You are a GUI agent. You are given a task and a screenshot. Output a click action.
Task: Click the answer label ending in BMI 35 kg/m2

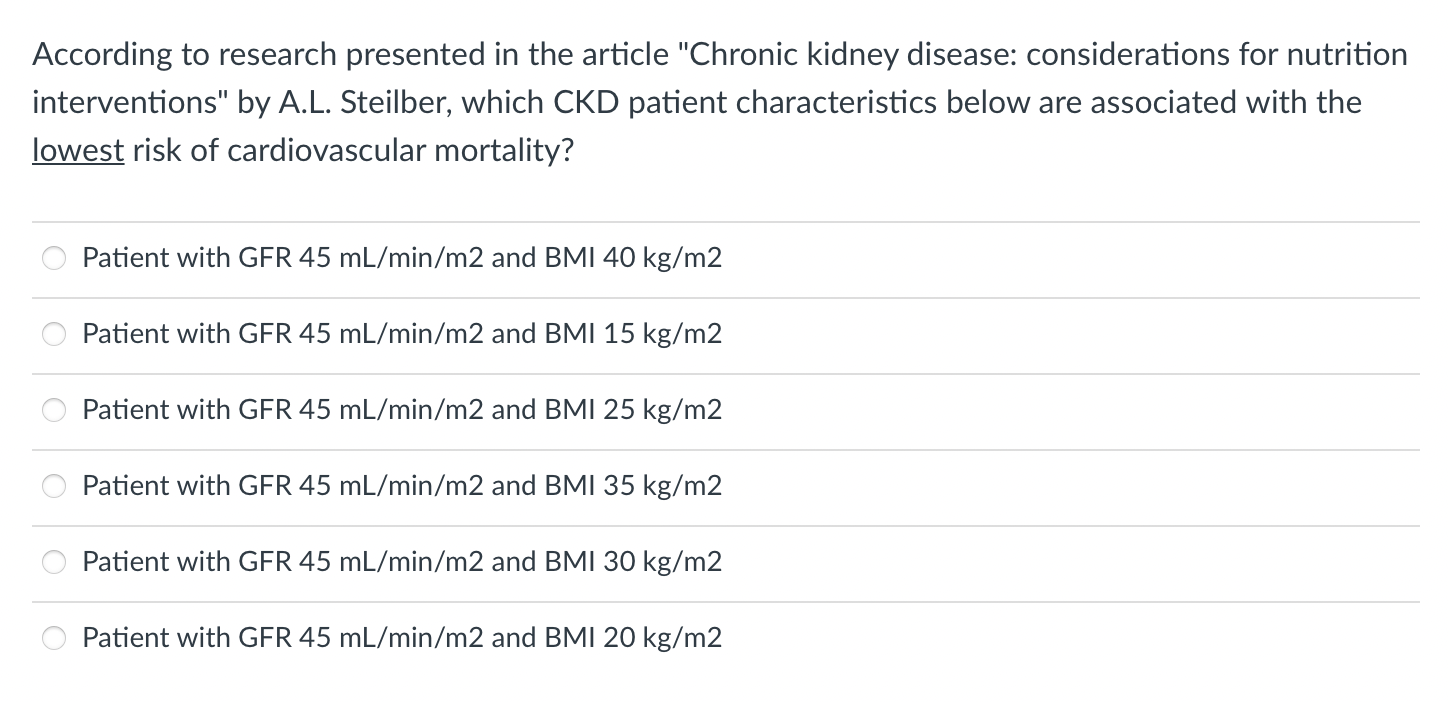tap(401, 486)
